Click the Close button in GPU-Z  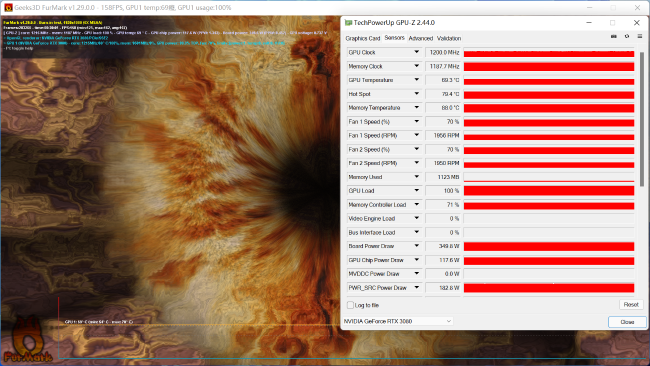tap(627, 322)
